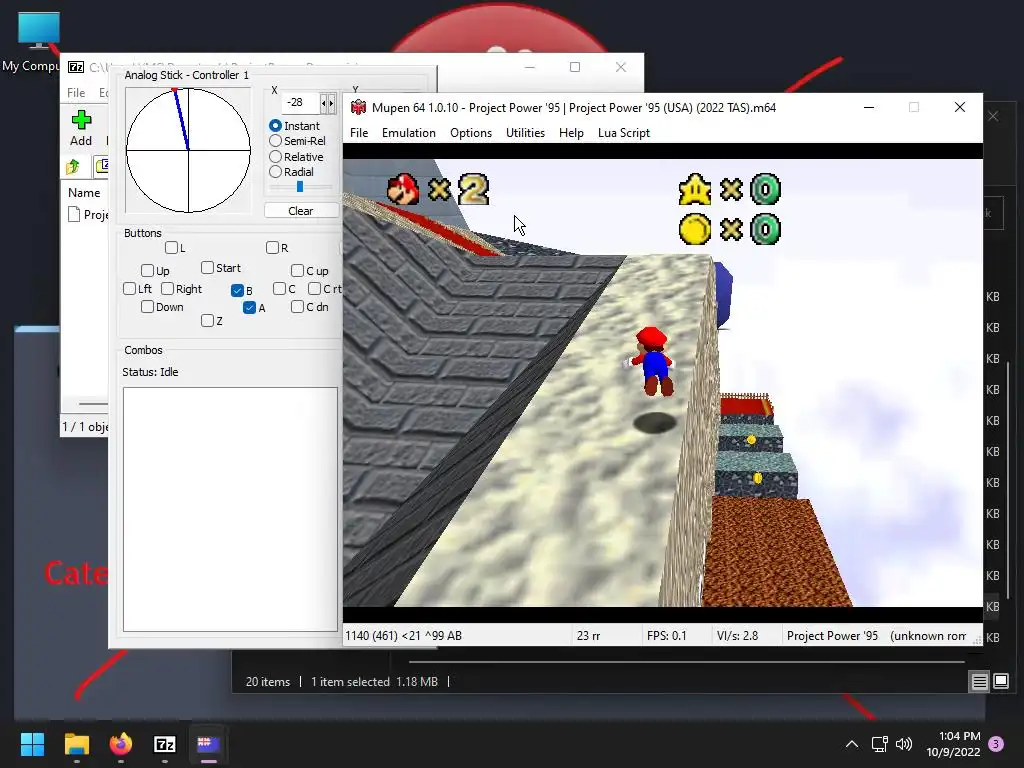
Task: Click the X value field showing -28
Action: coord(301,103)
